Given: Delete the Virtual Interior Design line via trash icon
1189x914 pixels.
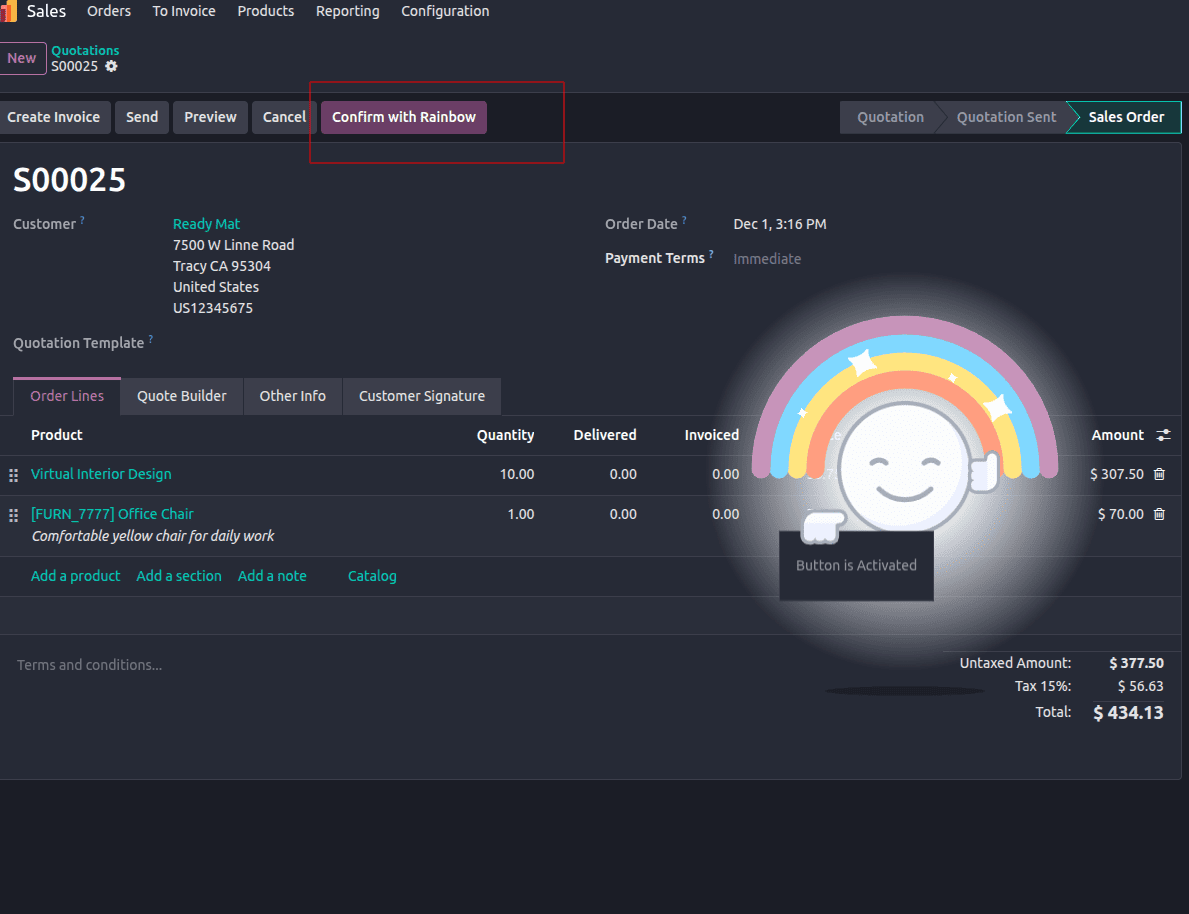Looking at the screenshot, I should tap(1159, 474).
